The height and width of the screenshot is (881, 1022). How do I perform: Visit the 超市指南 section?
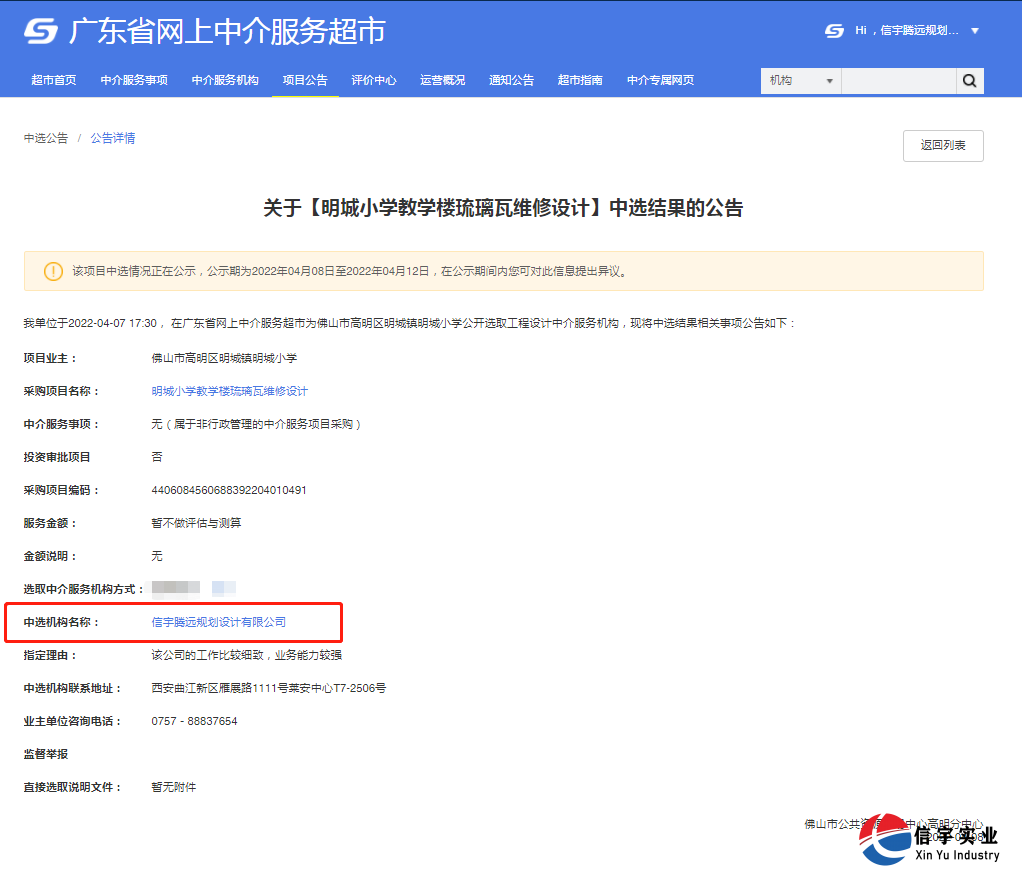580,80
